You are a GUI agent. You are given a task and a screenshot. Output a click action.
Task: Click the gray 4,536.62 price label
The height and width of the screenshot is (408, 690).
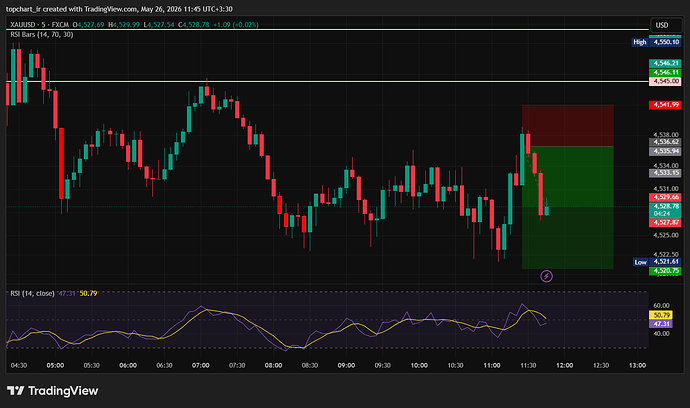coord(665,142)
